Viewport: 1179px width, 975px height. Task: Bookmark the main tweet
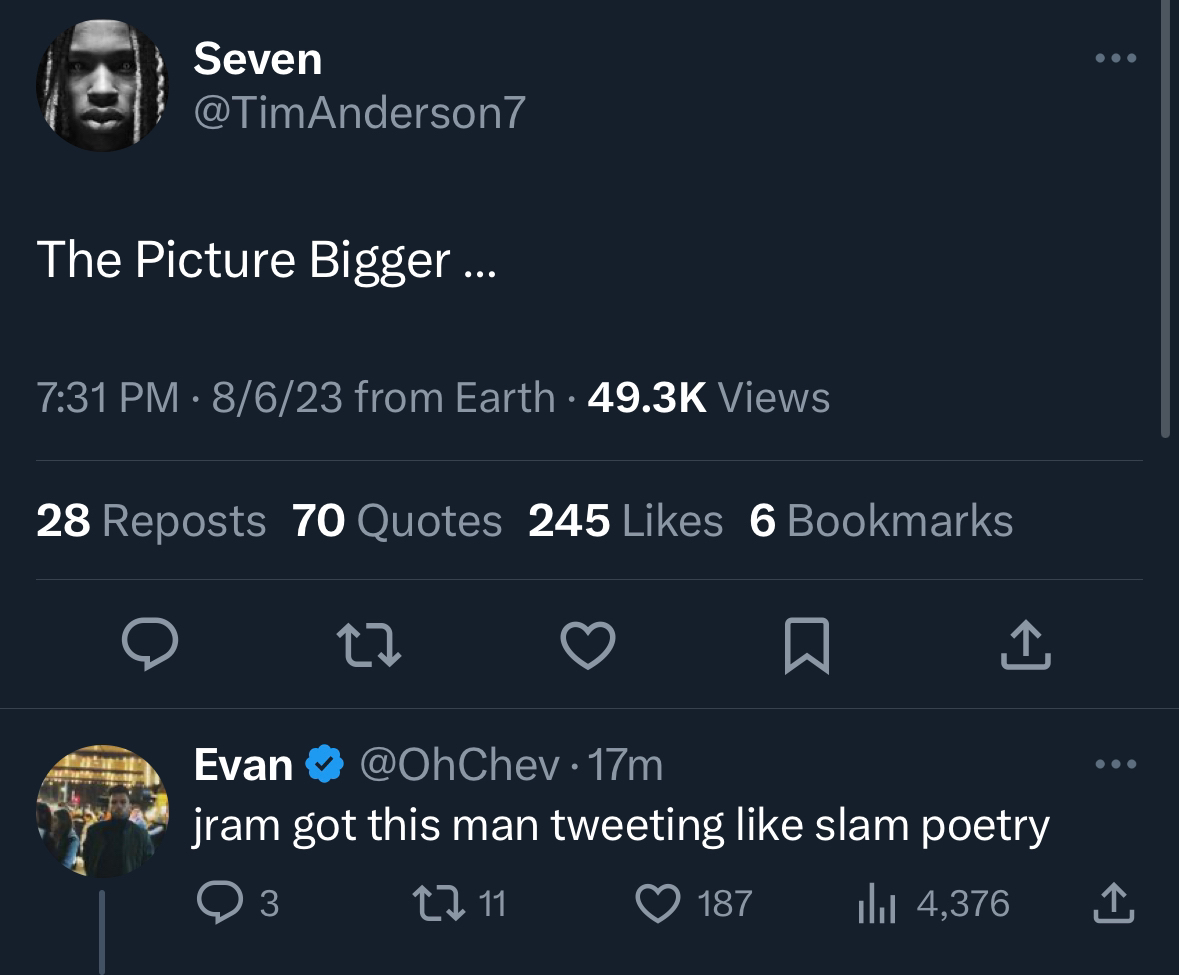807,645
